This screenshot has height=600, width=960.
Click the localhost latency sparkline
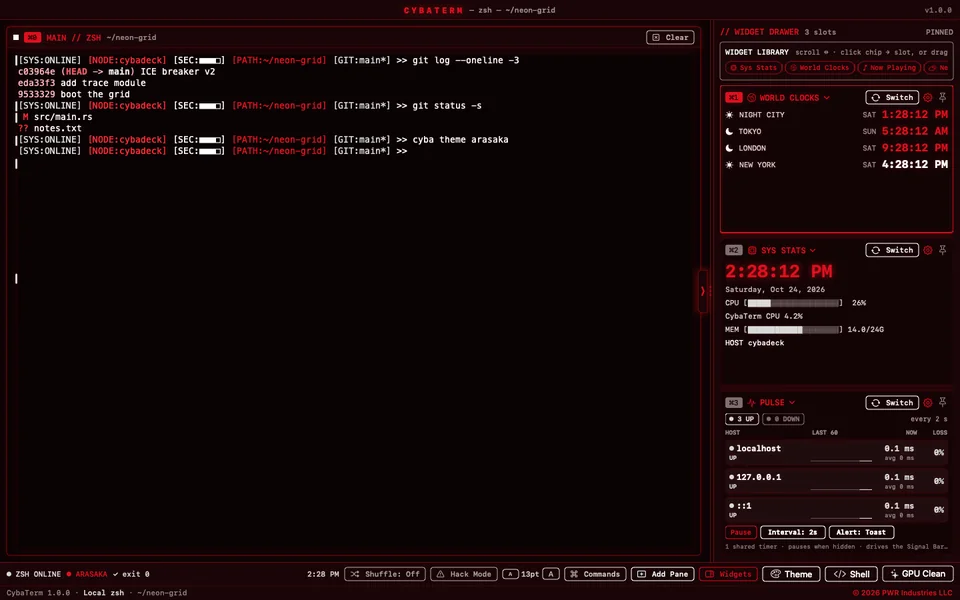coord(841,458)
